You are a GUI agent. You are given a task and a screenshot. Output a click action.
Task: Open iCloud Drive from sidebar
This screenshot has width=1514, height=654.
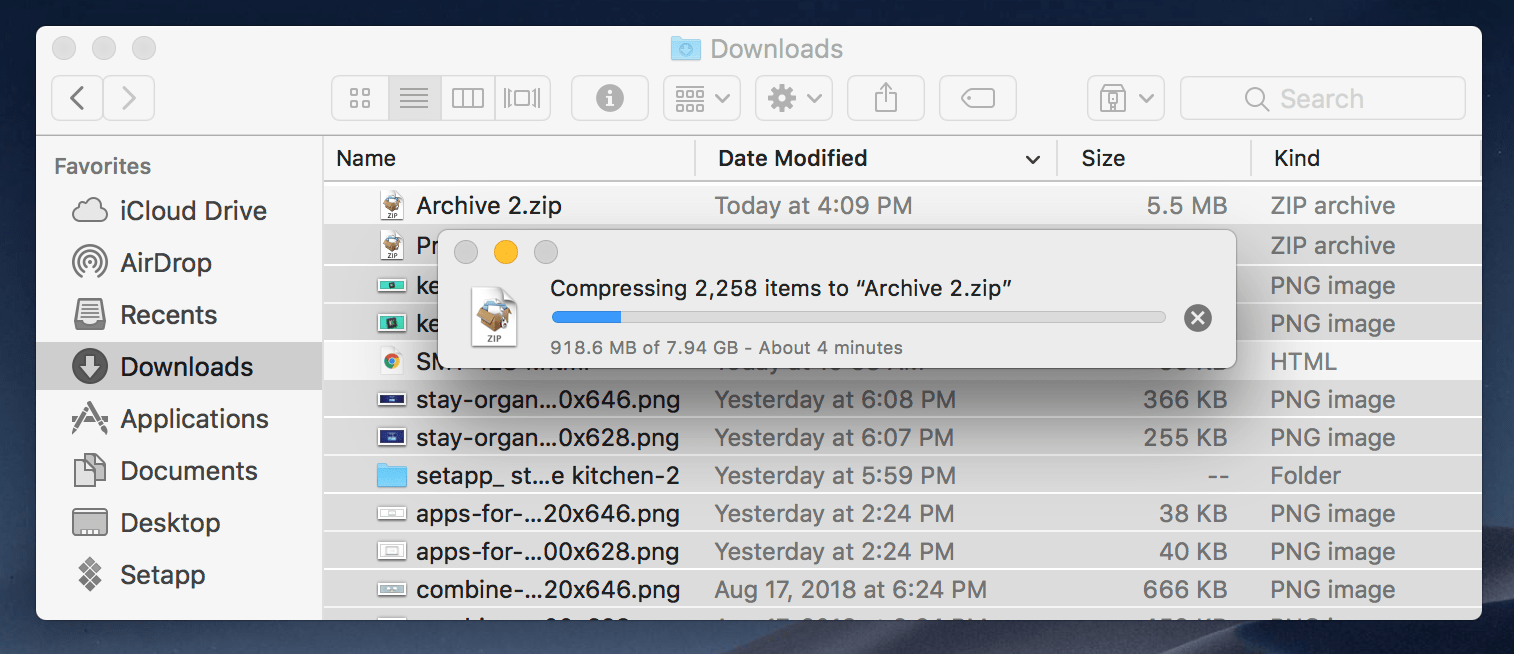point(193,210)
